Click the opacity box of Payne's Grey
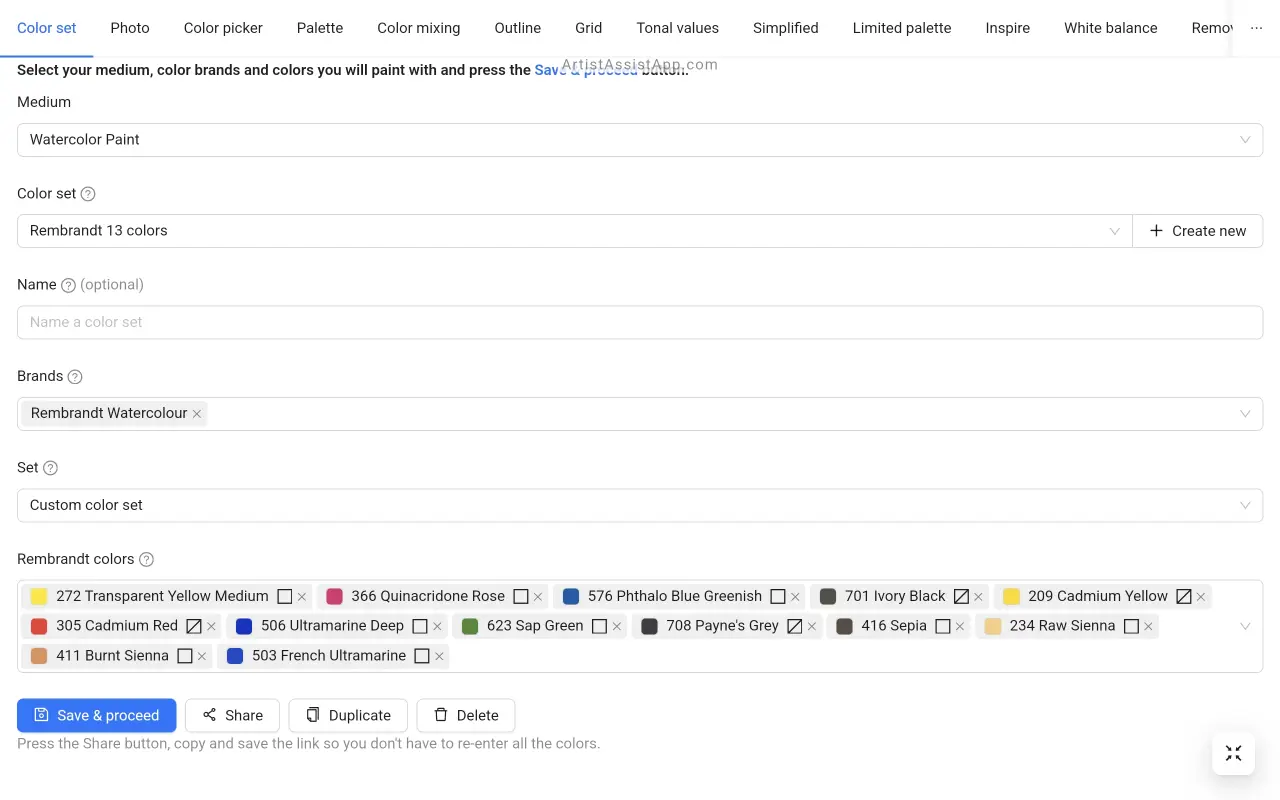Image resolution: width=1280 pixels, height=800 pixels. pos(795,626)
